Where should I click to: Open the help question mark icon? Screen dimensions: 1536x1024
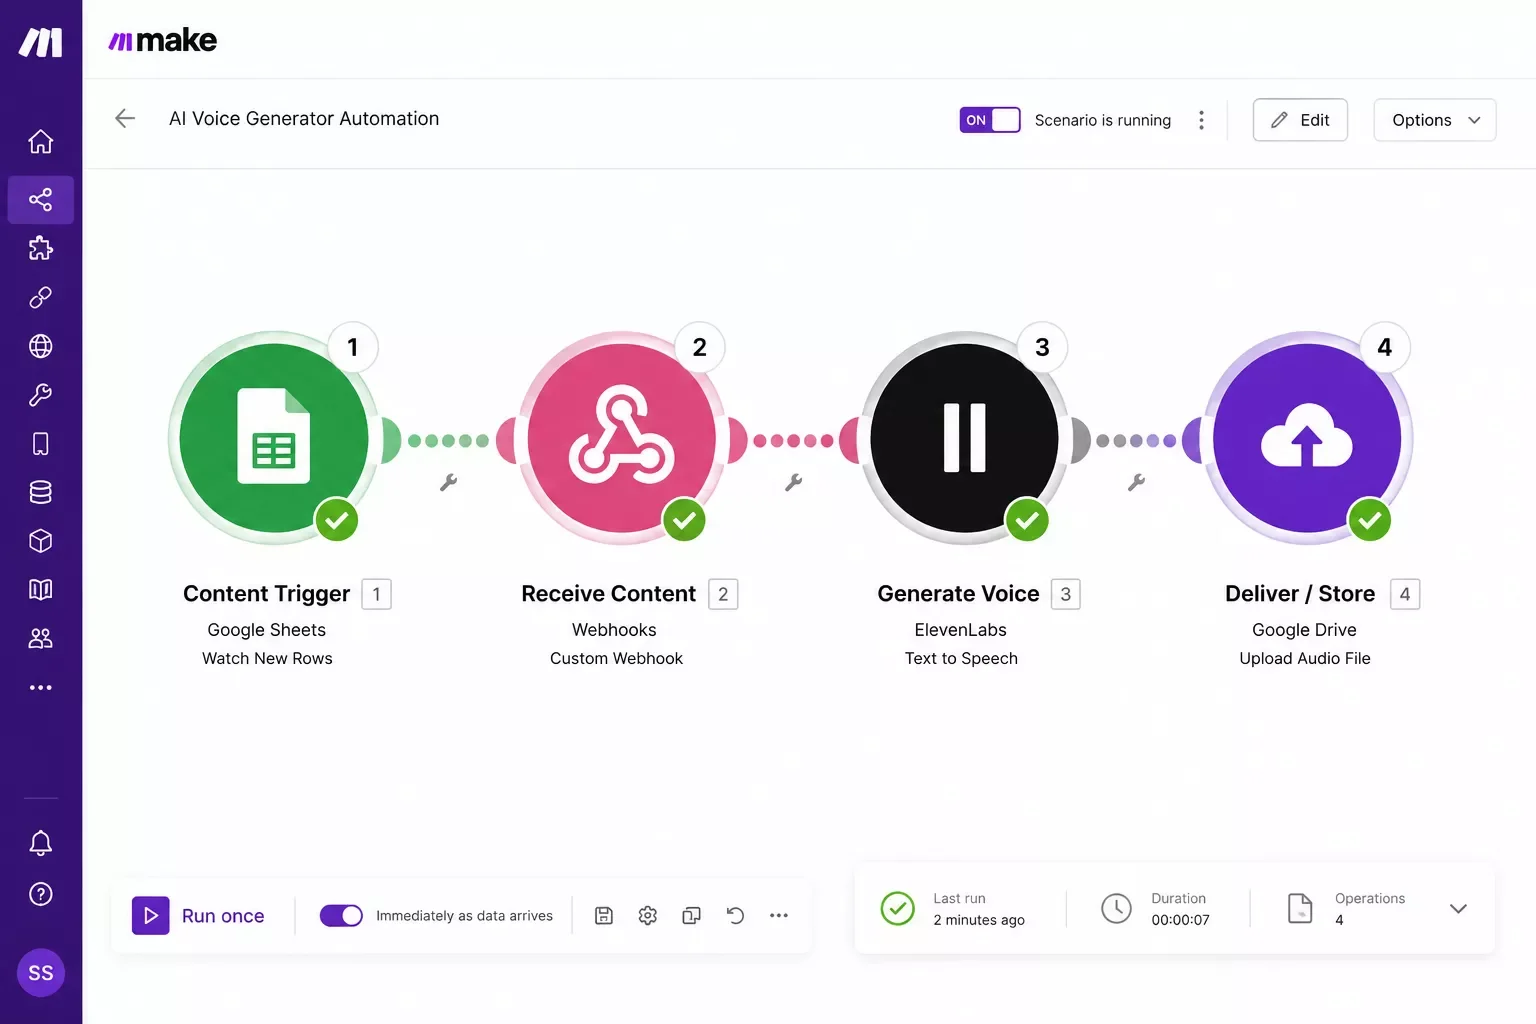click(x=41, y=894)
